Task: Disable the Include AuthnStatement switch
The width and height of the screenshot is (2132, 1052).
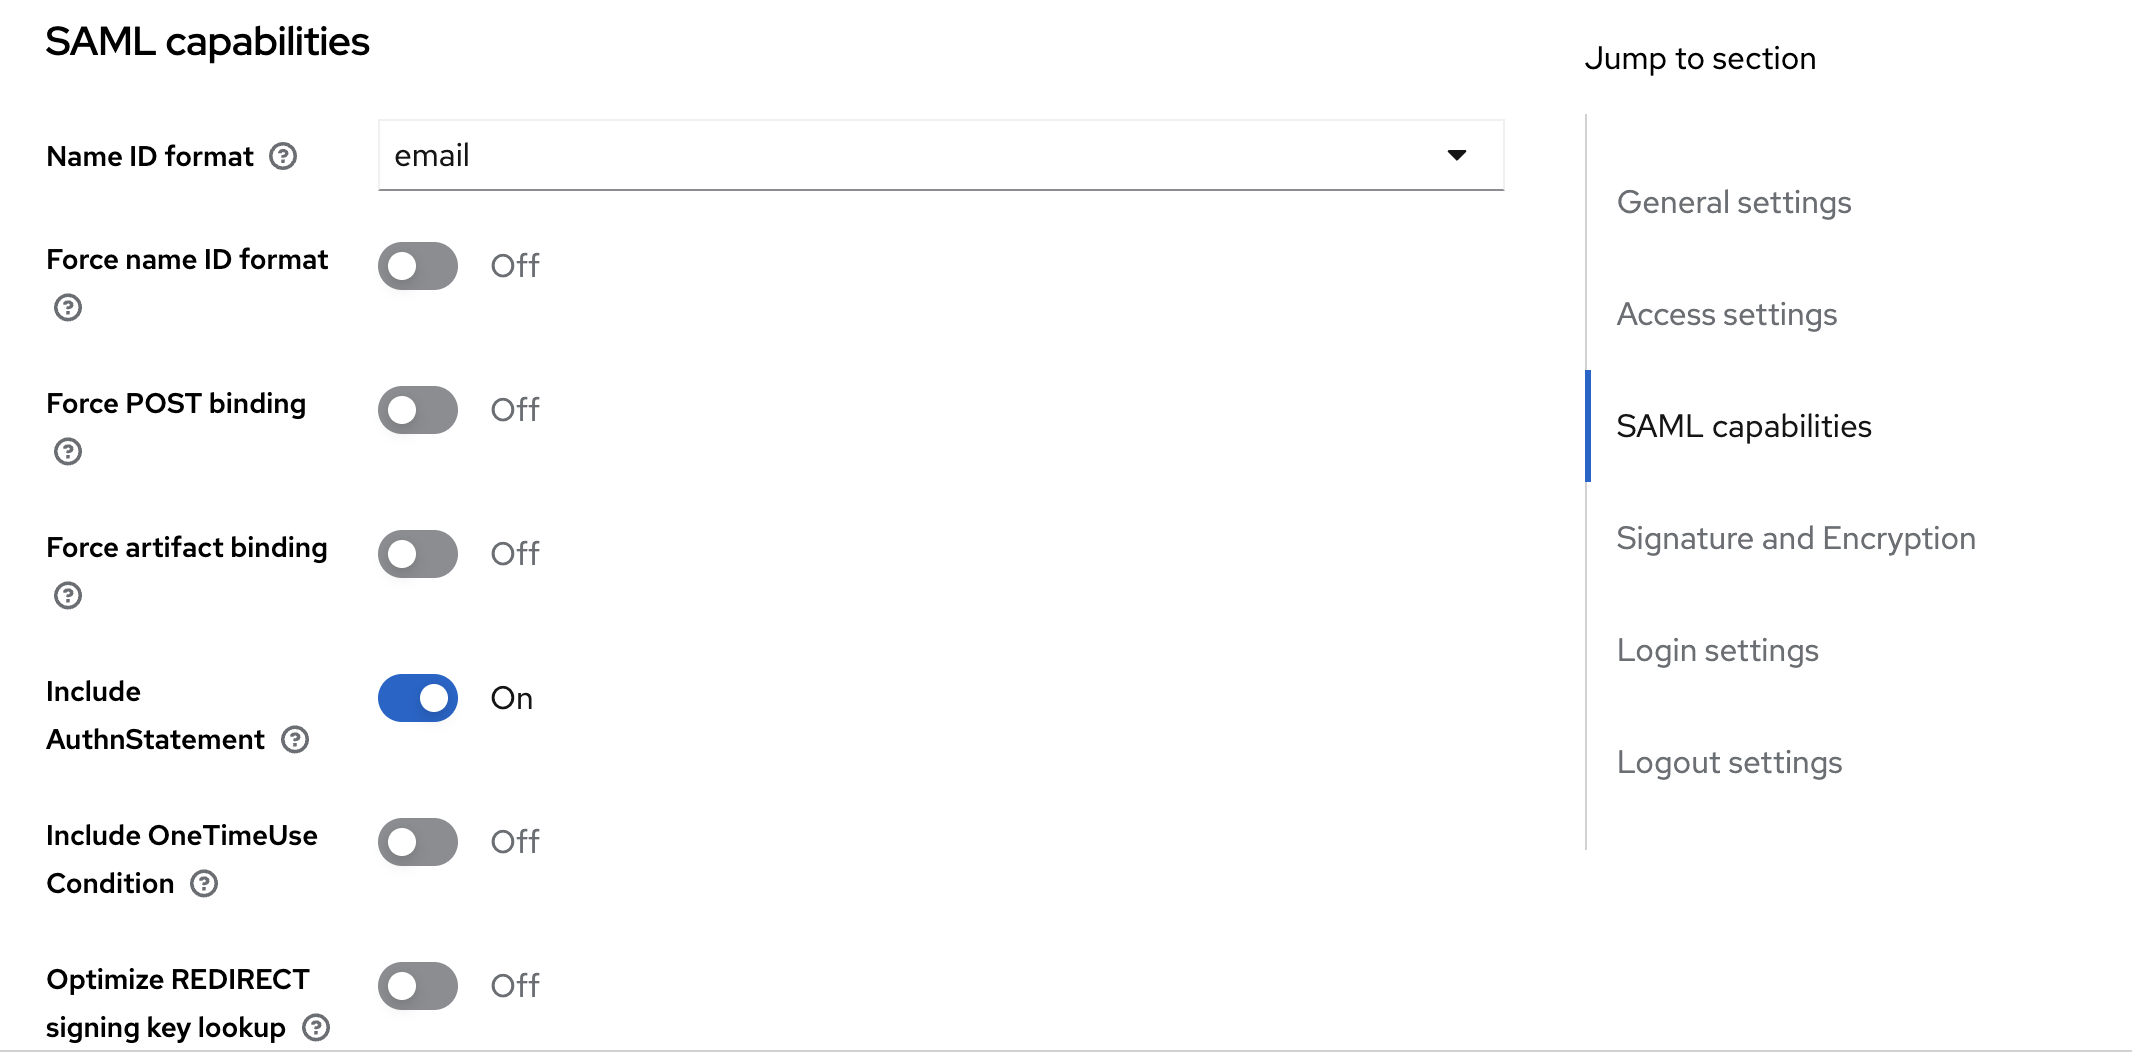Action: [418, 698]
